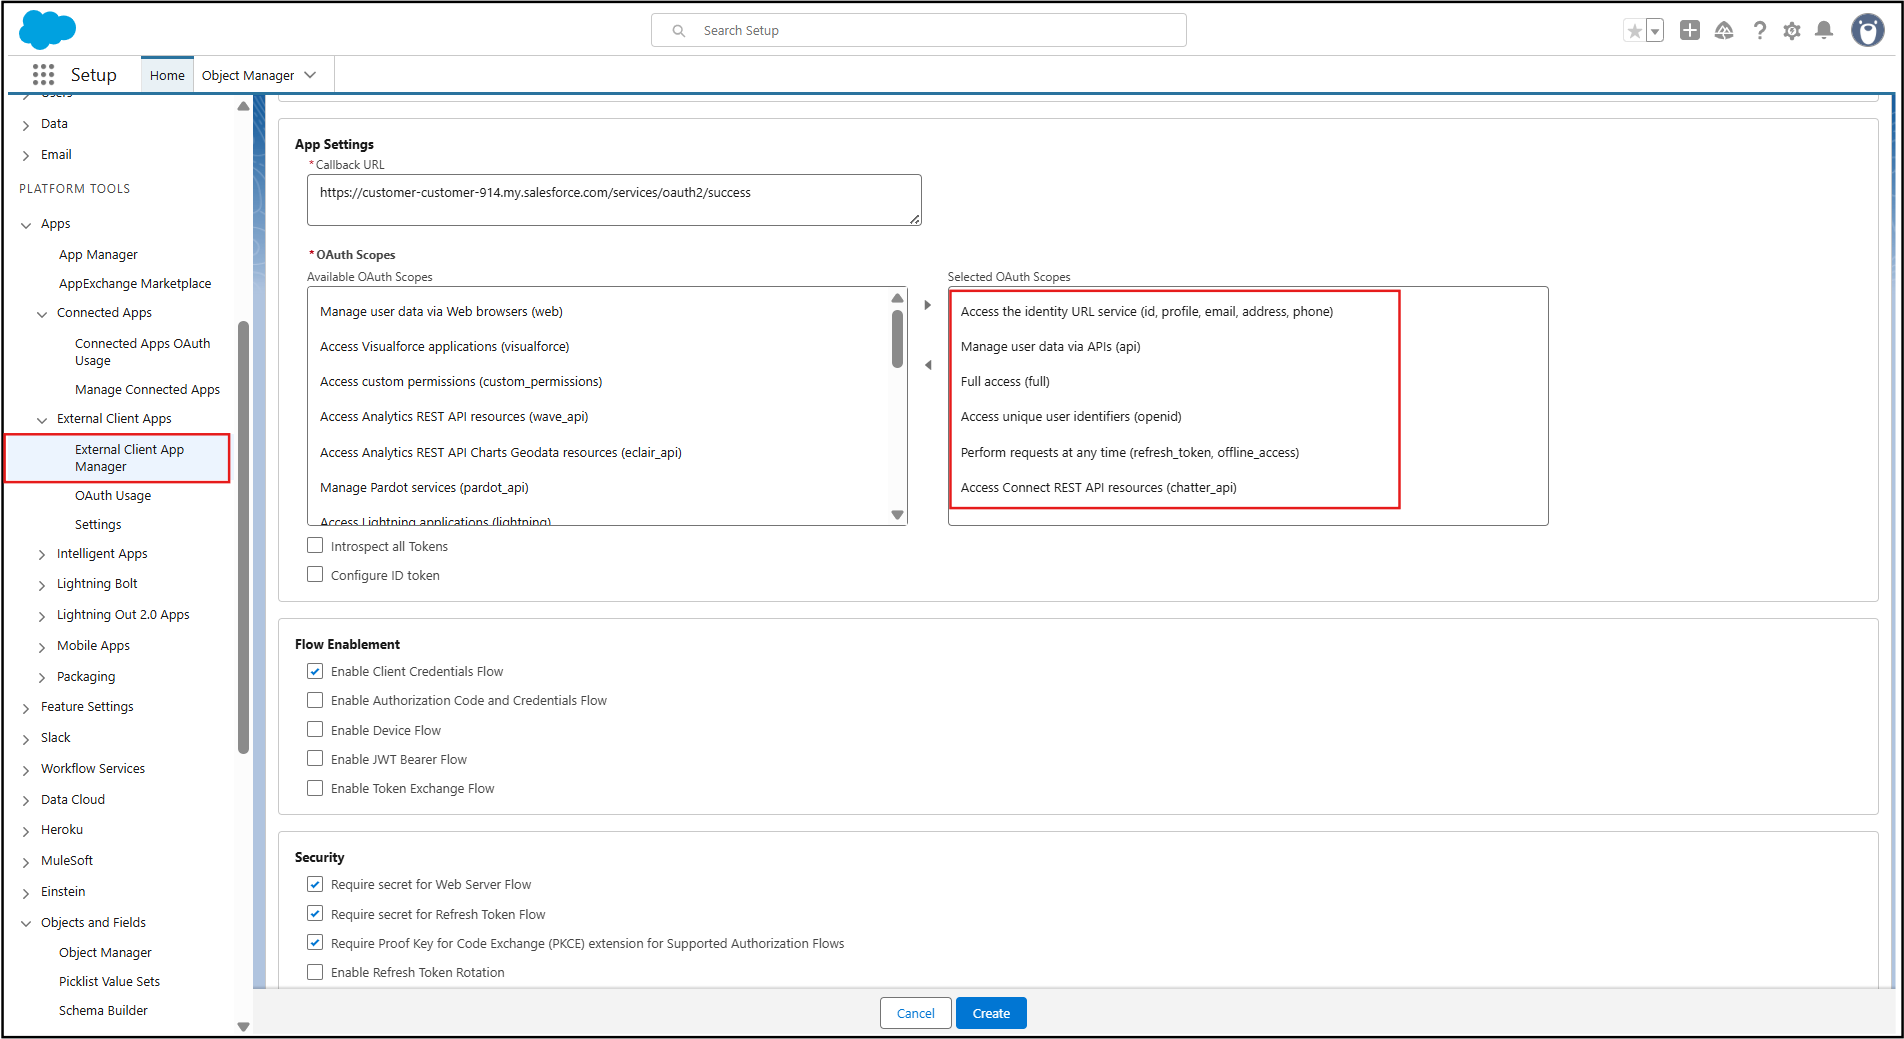Click the remove scope left arrow
Viewport: 1904px width, 1039px height.
tap(927, 365)
